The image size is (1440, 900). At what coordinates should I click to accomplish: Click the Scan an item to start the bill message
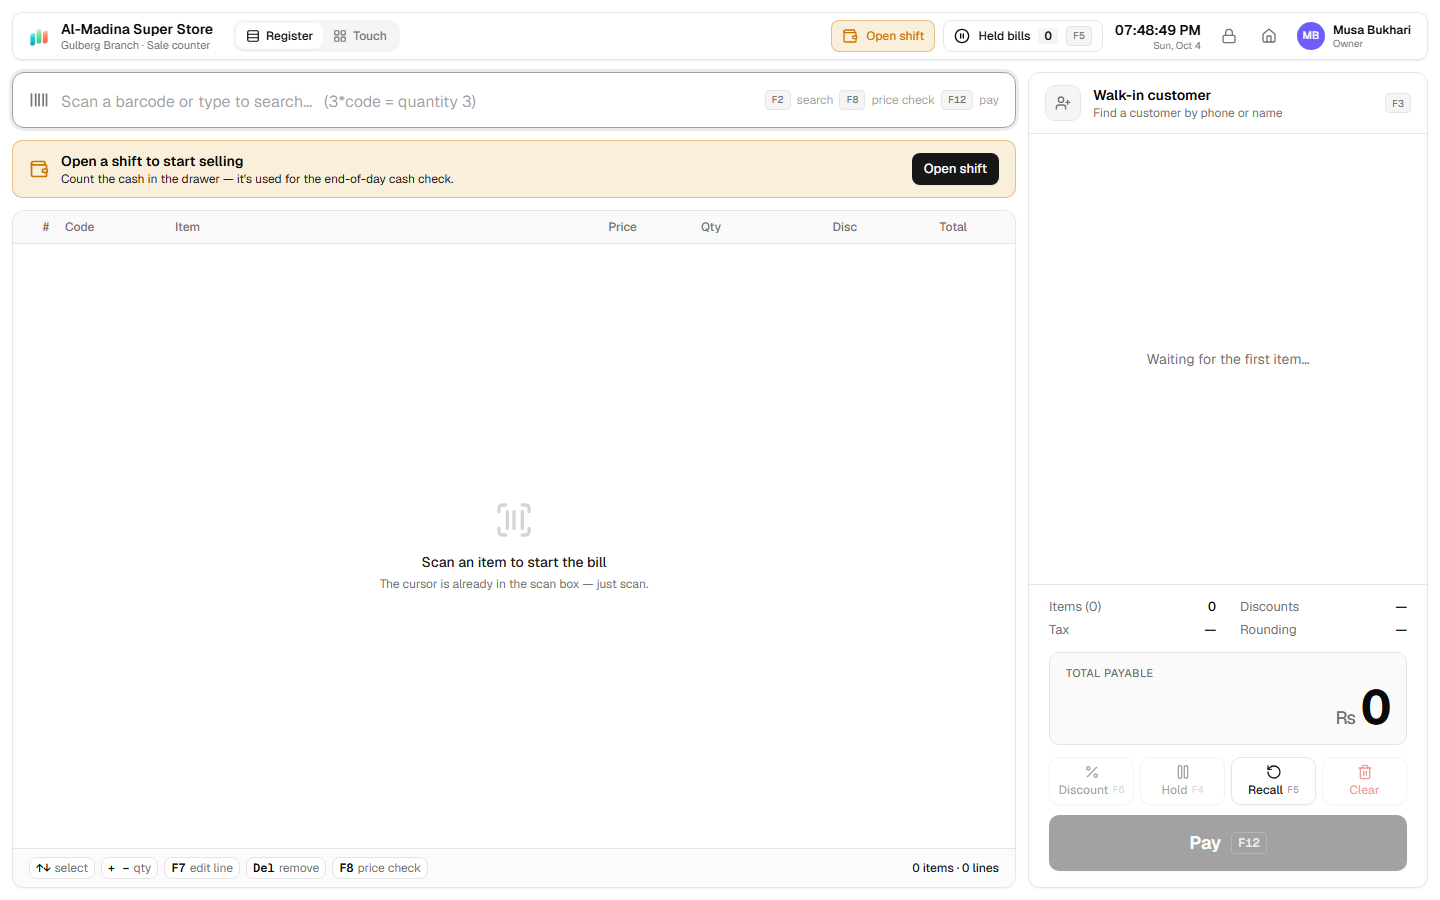(x=514, y=562)
